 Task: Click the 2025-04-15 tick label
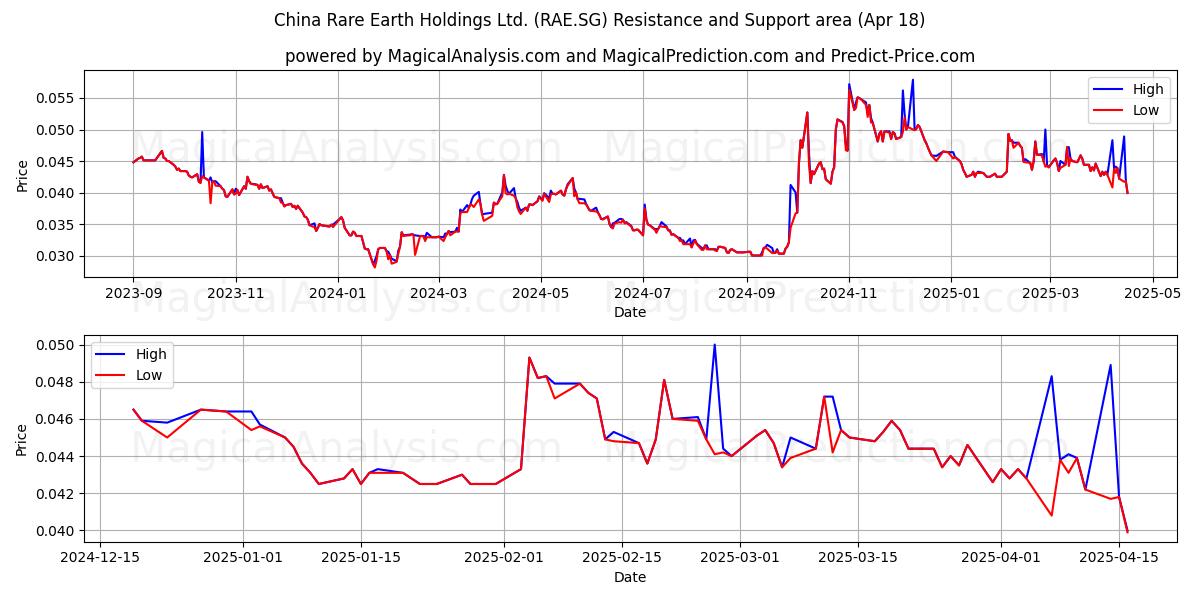tap(1119, 558)
